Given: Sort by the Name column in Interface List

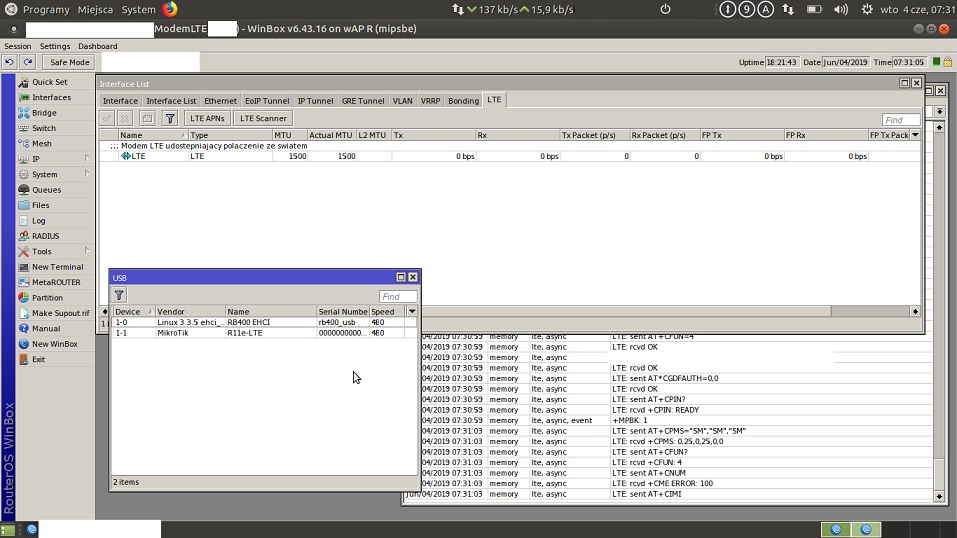Looking at the screenshot, I should [153, 135].
